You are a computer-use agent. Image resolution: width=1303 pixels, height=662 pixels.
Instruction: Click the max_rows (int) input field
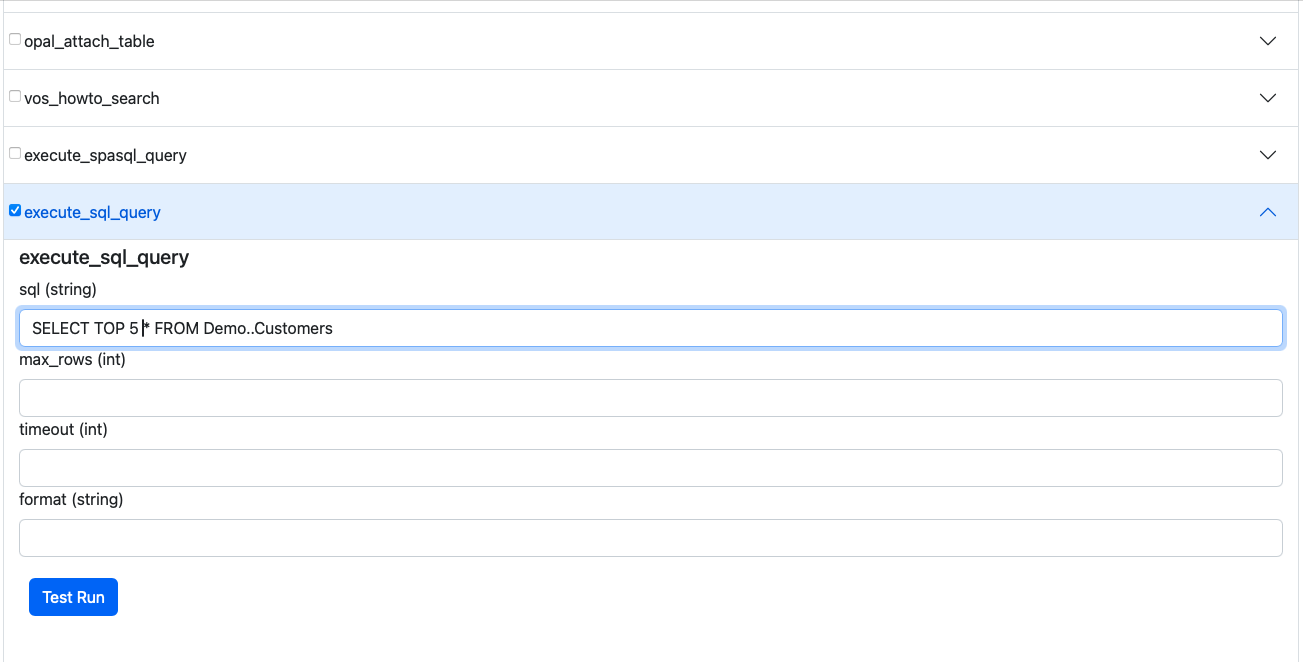651,398
